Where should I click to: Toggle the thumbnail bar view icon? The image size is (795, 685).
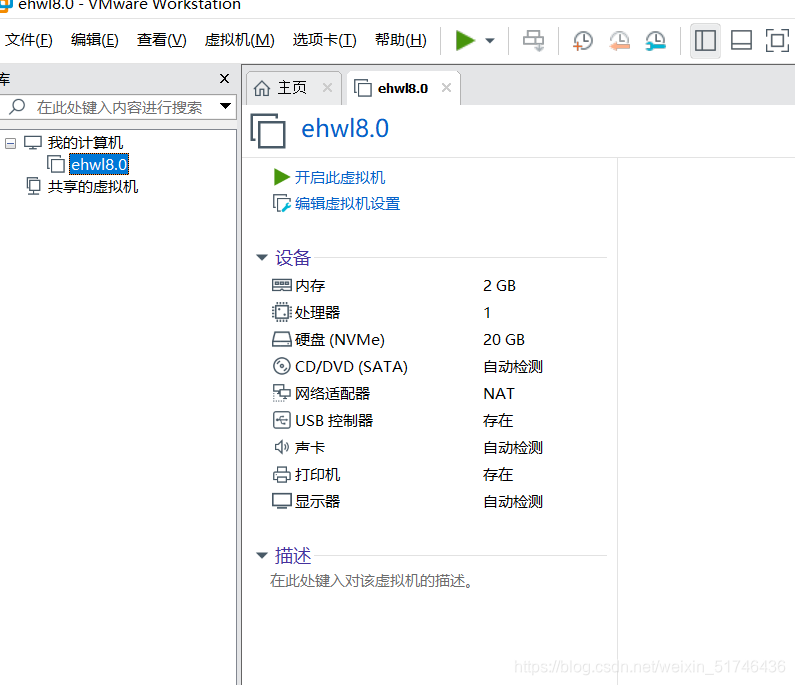click(741, 41)
